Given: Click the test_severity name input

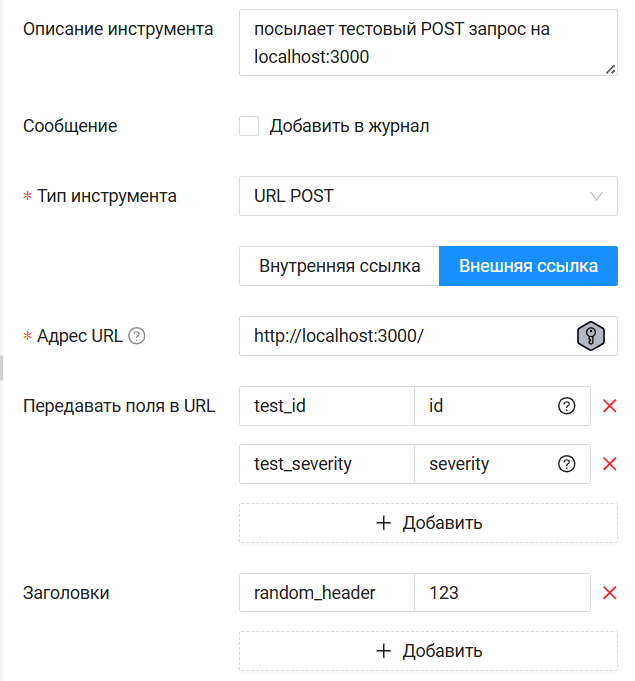Looking at the screenshot, I should coord(327,464).
